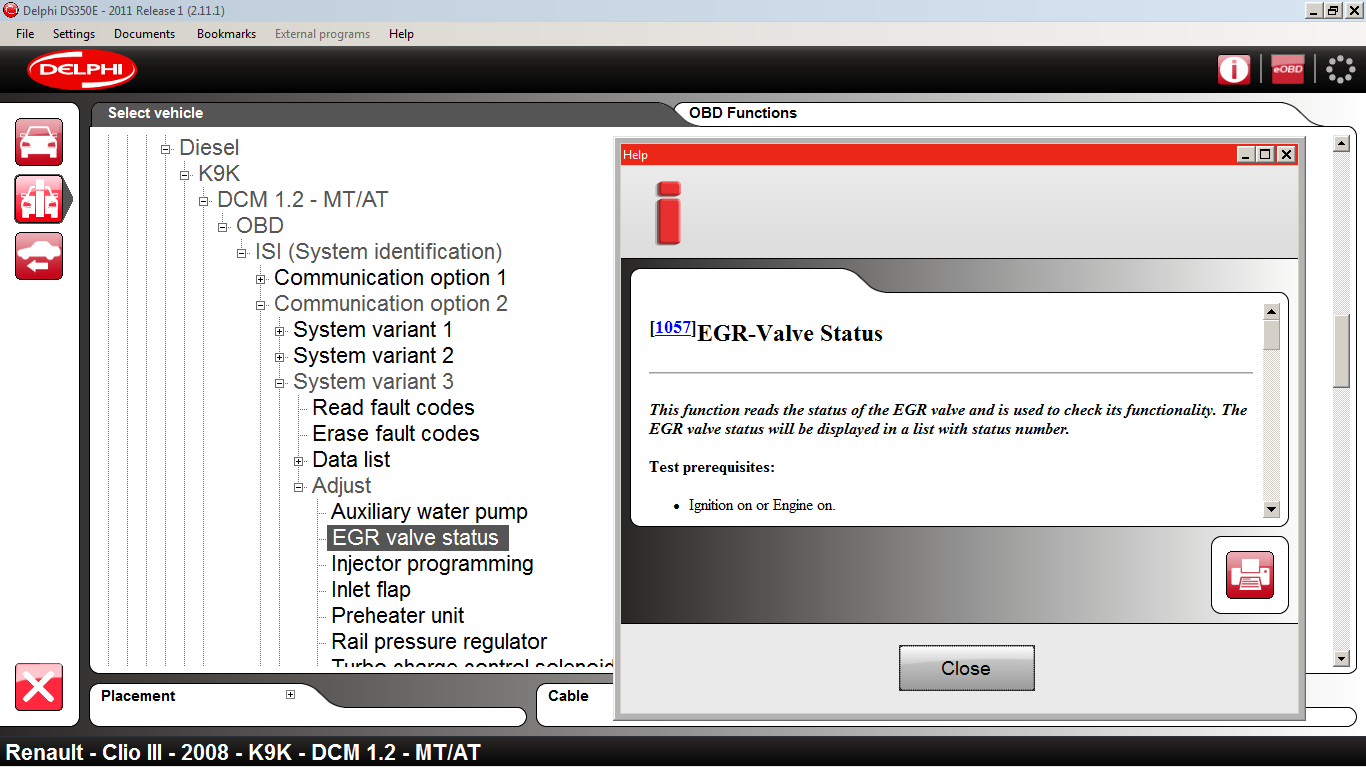1366x768 pixels.
Task: Open the red information icon in header
Action: click(1234, 69)
